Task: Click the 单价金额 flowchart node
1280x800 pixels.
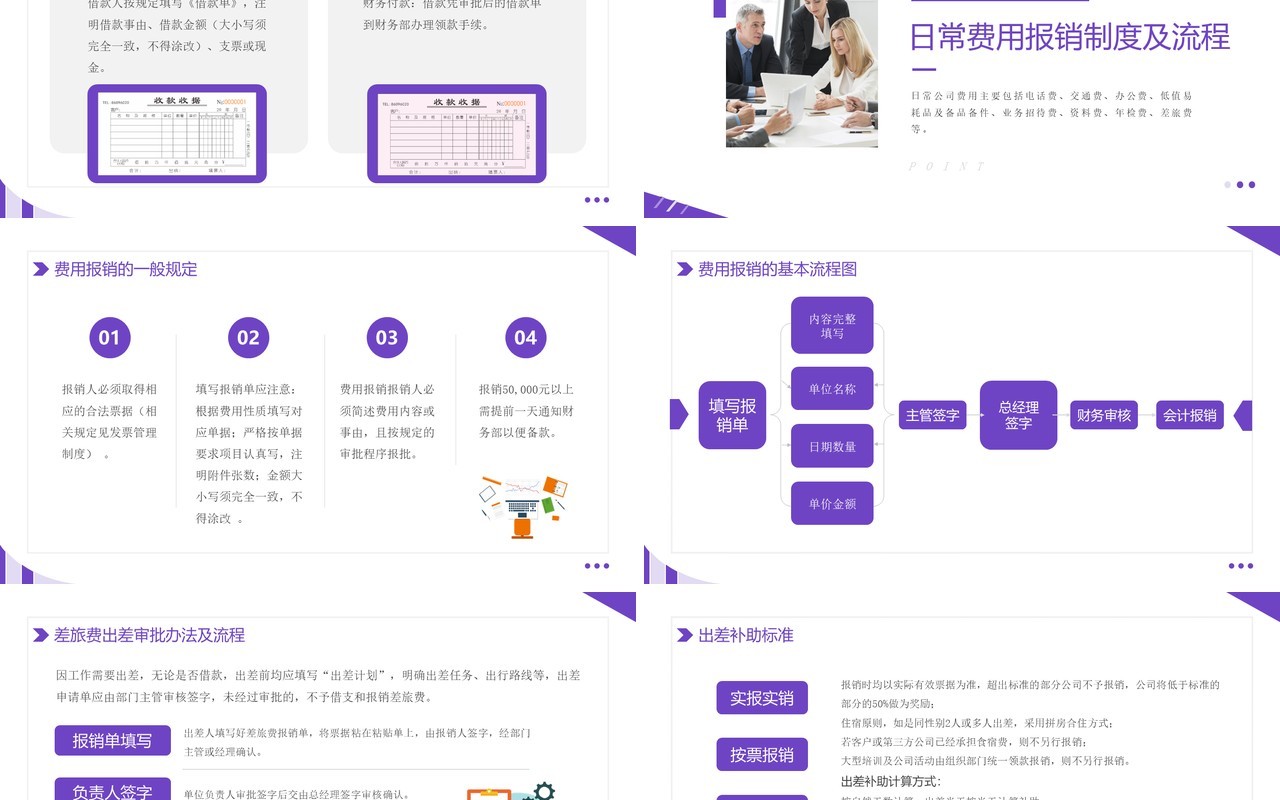Action: (832, 503)
